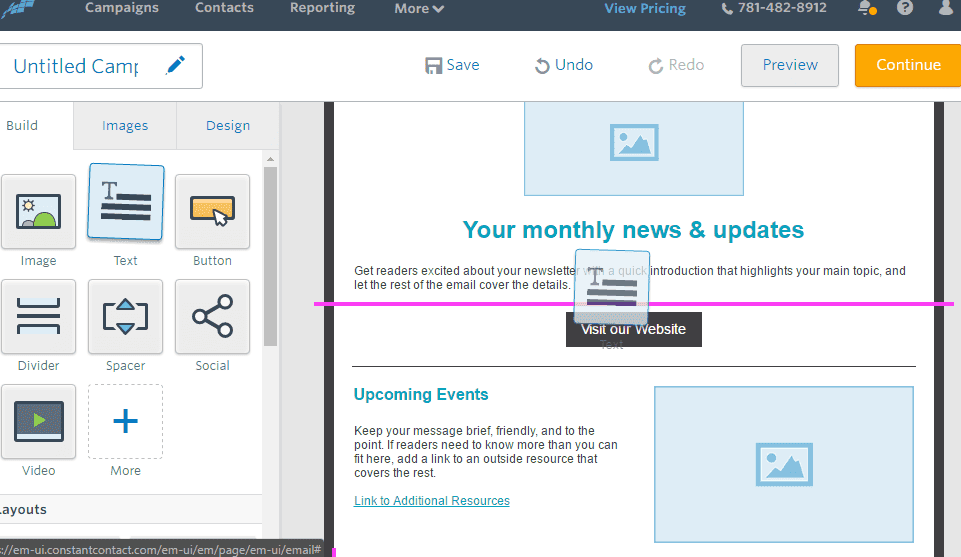Click the Visit our Website button in email
The image size is (961, 557).
(634, 330)
